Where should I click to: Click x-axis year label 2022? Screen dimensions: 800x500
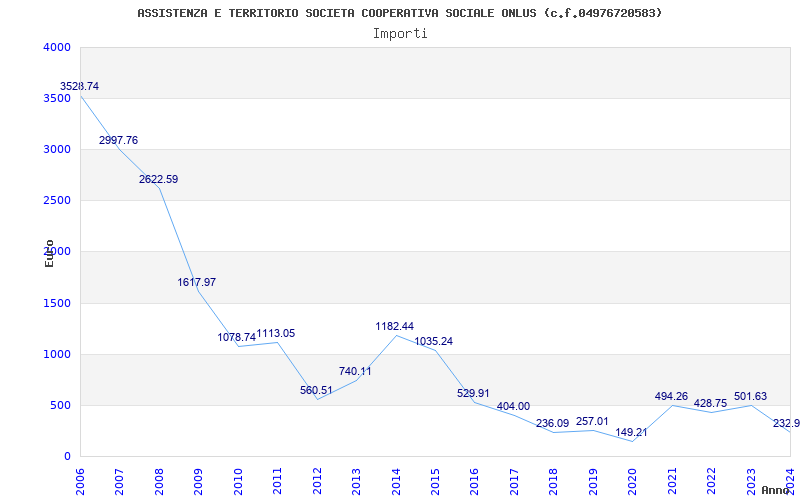[x=711, y=482]
